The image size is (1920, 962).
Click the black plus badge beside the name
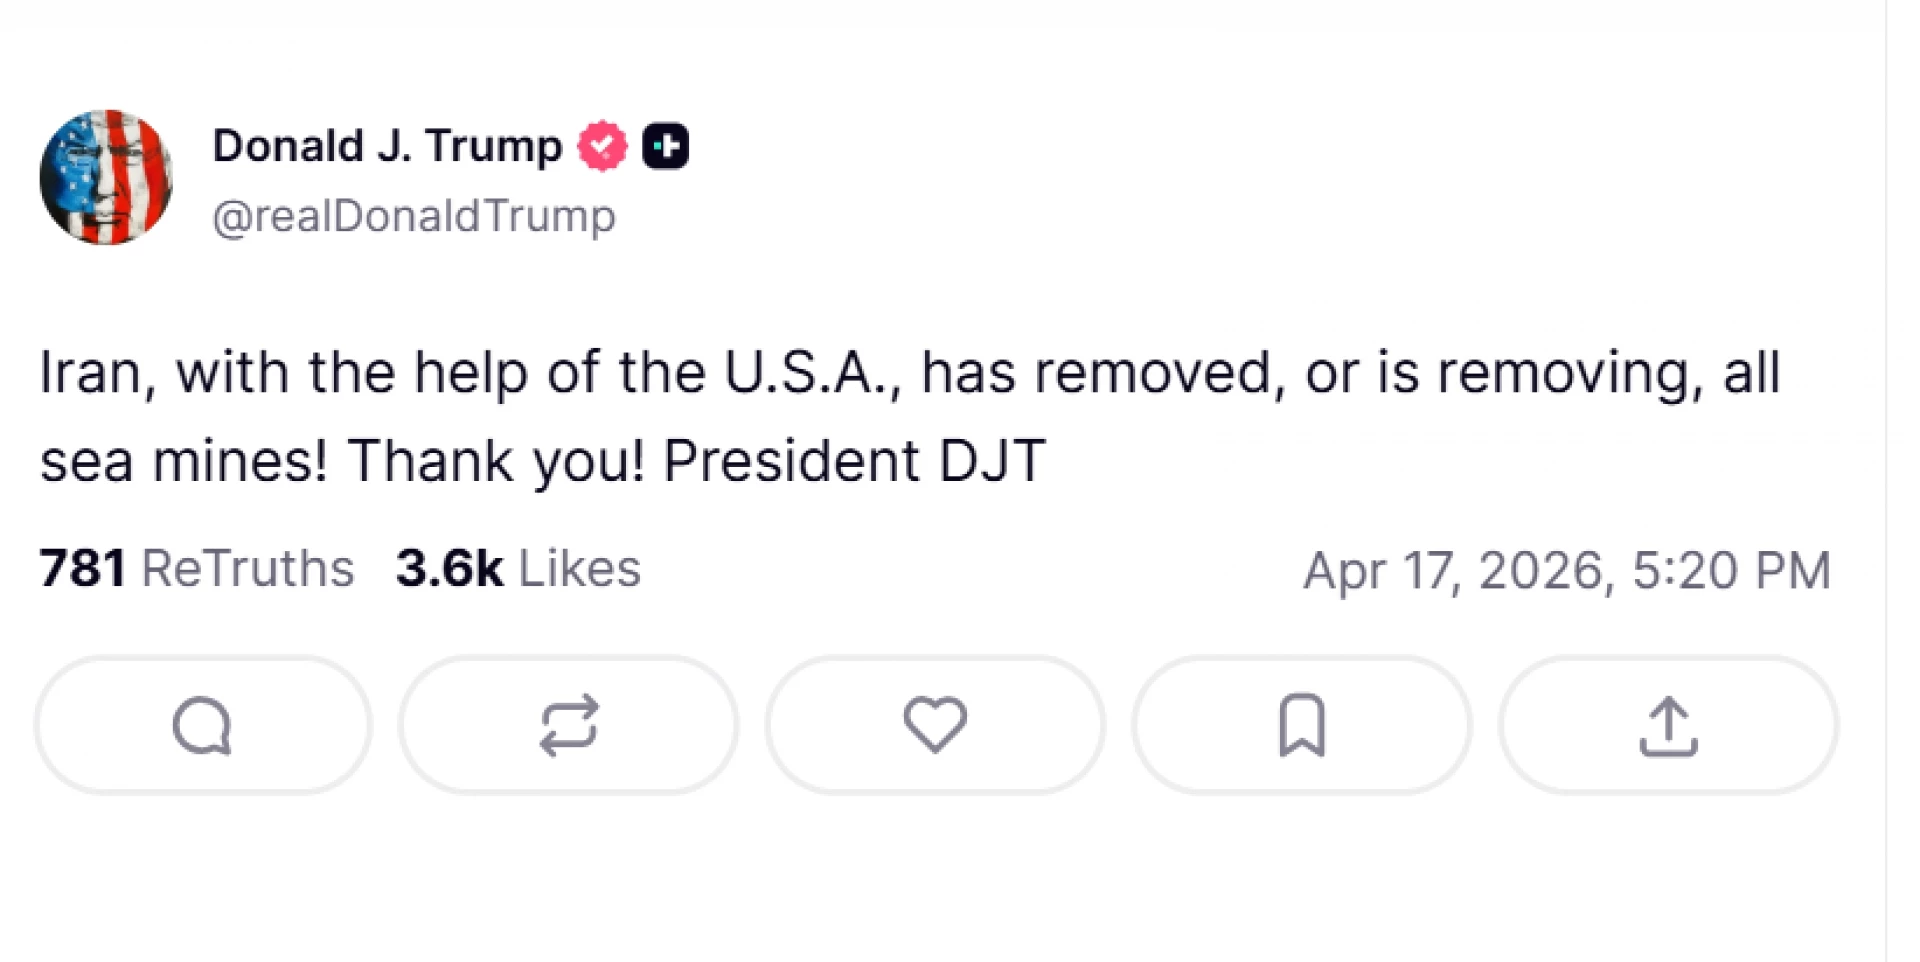click(x=665, y=146)
